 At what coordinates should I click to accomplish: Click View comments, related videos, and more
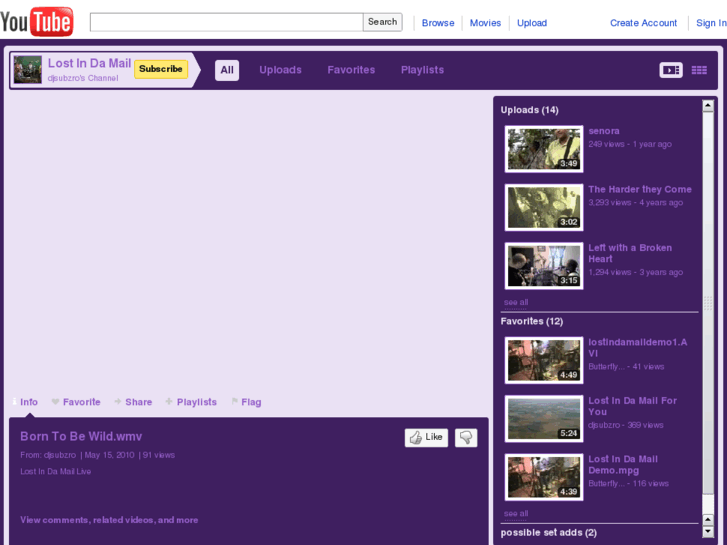(x=109, y=520)
